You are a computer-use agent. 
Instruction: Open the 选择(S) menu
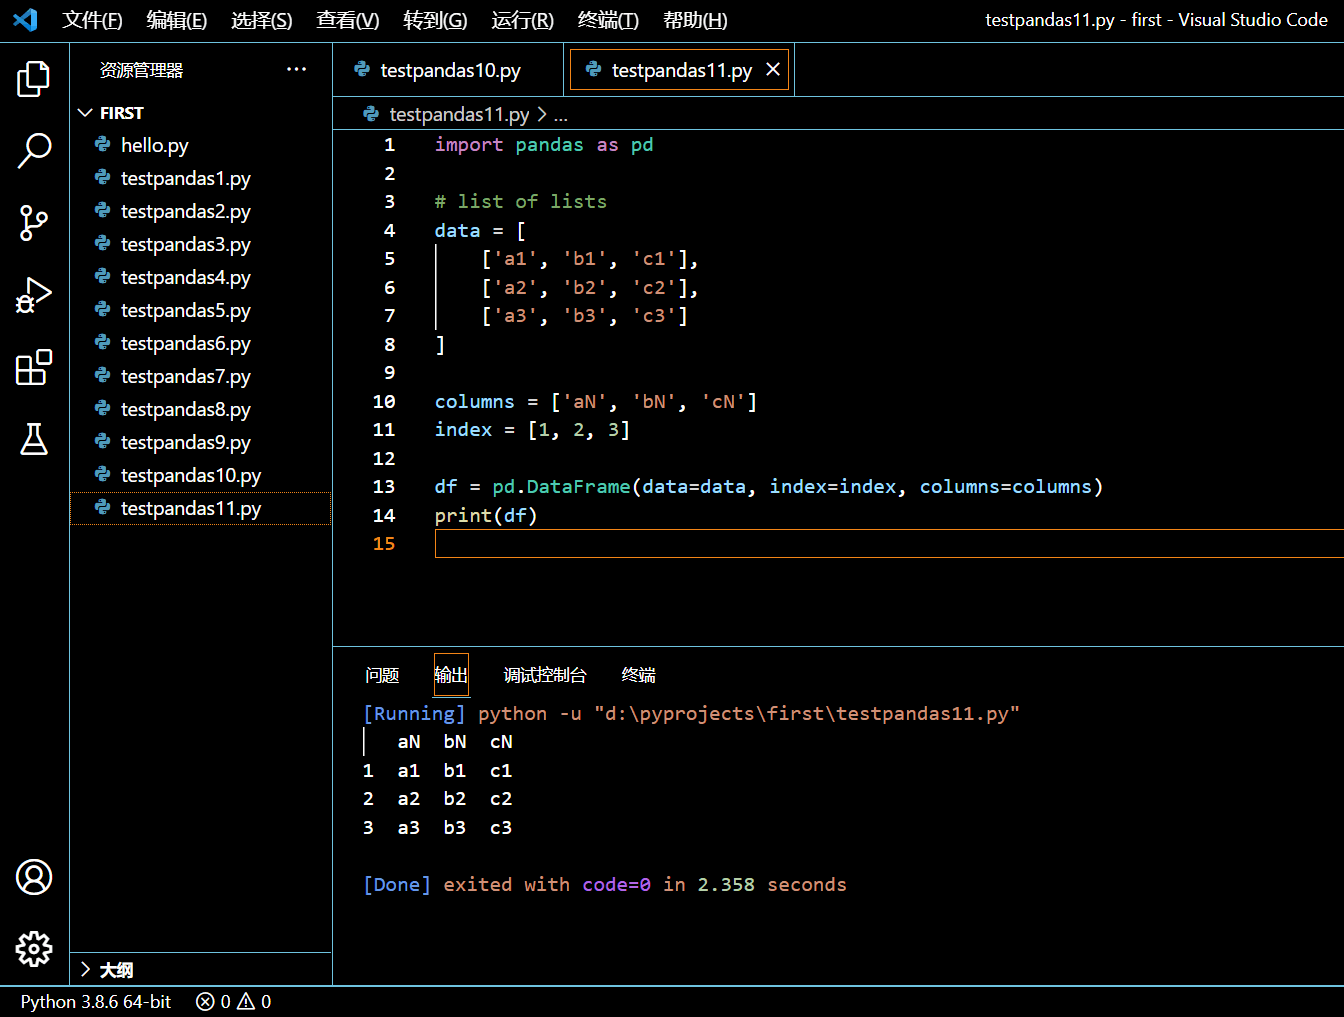point(261,20)
